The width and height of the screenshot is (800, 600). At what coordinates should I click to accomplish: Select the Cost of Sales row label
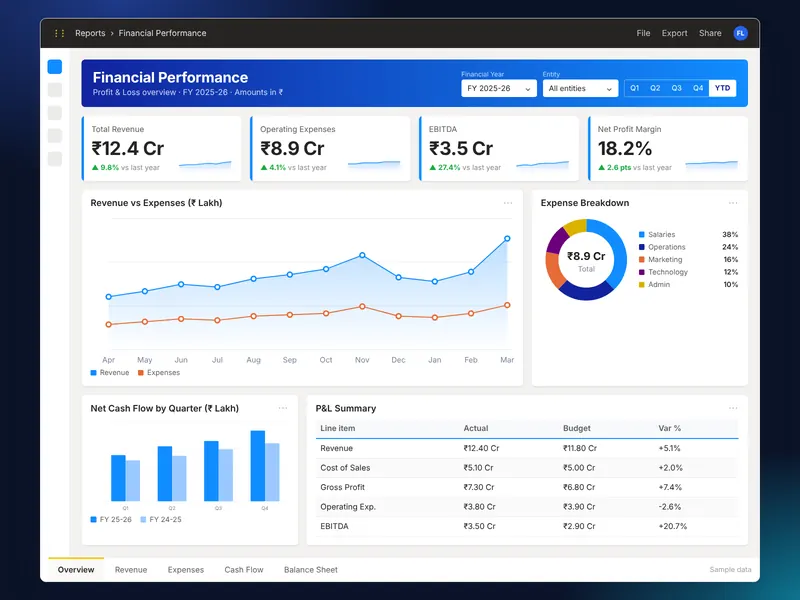click(x=345, y=468)
